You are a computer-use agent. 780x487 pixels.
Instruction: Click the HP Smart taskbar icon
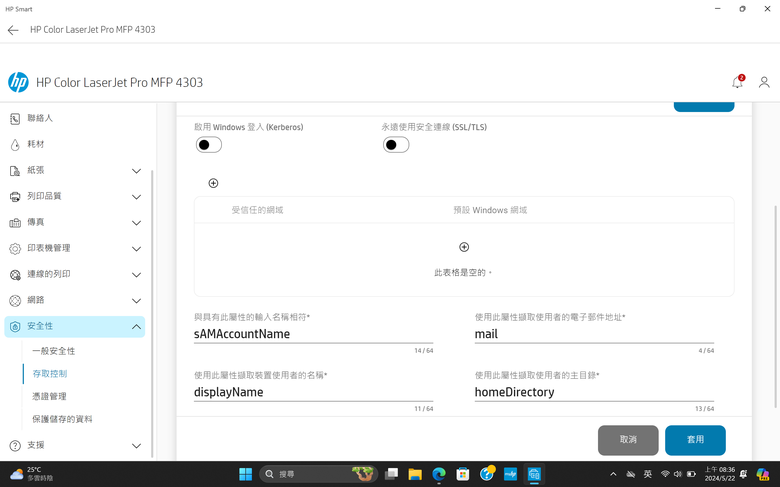tap(534, 474)
